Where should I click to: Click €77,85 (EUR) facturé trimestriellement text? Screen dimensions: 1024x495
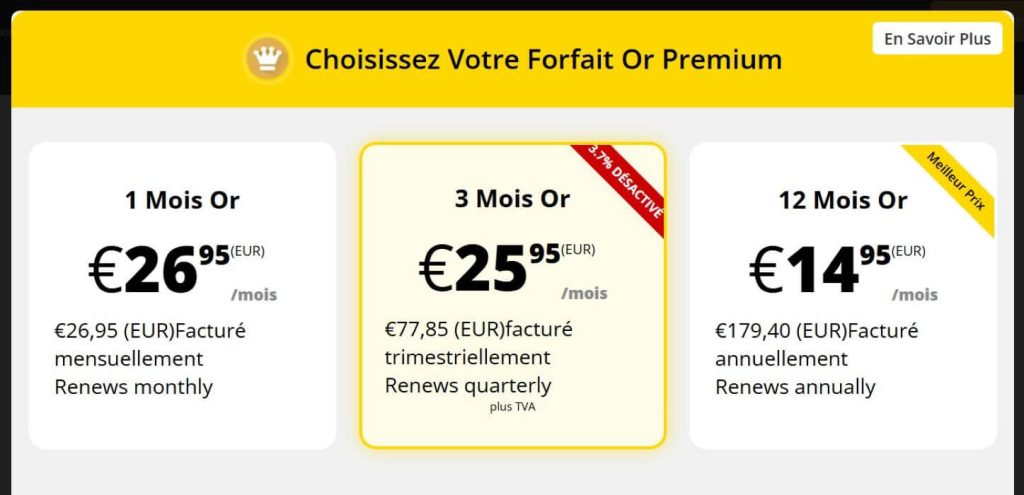click(479, 343)
